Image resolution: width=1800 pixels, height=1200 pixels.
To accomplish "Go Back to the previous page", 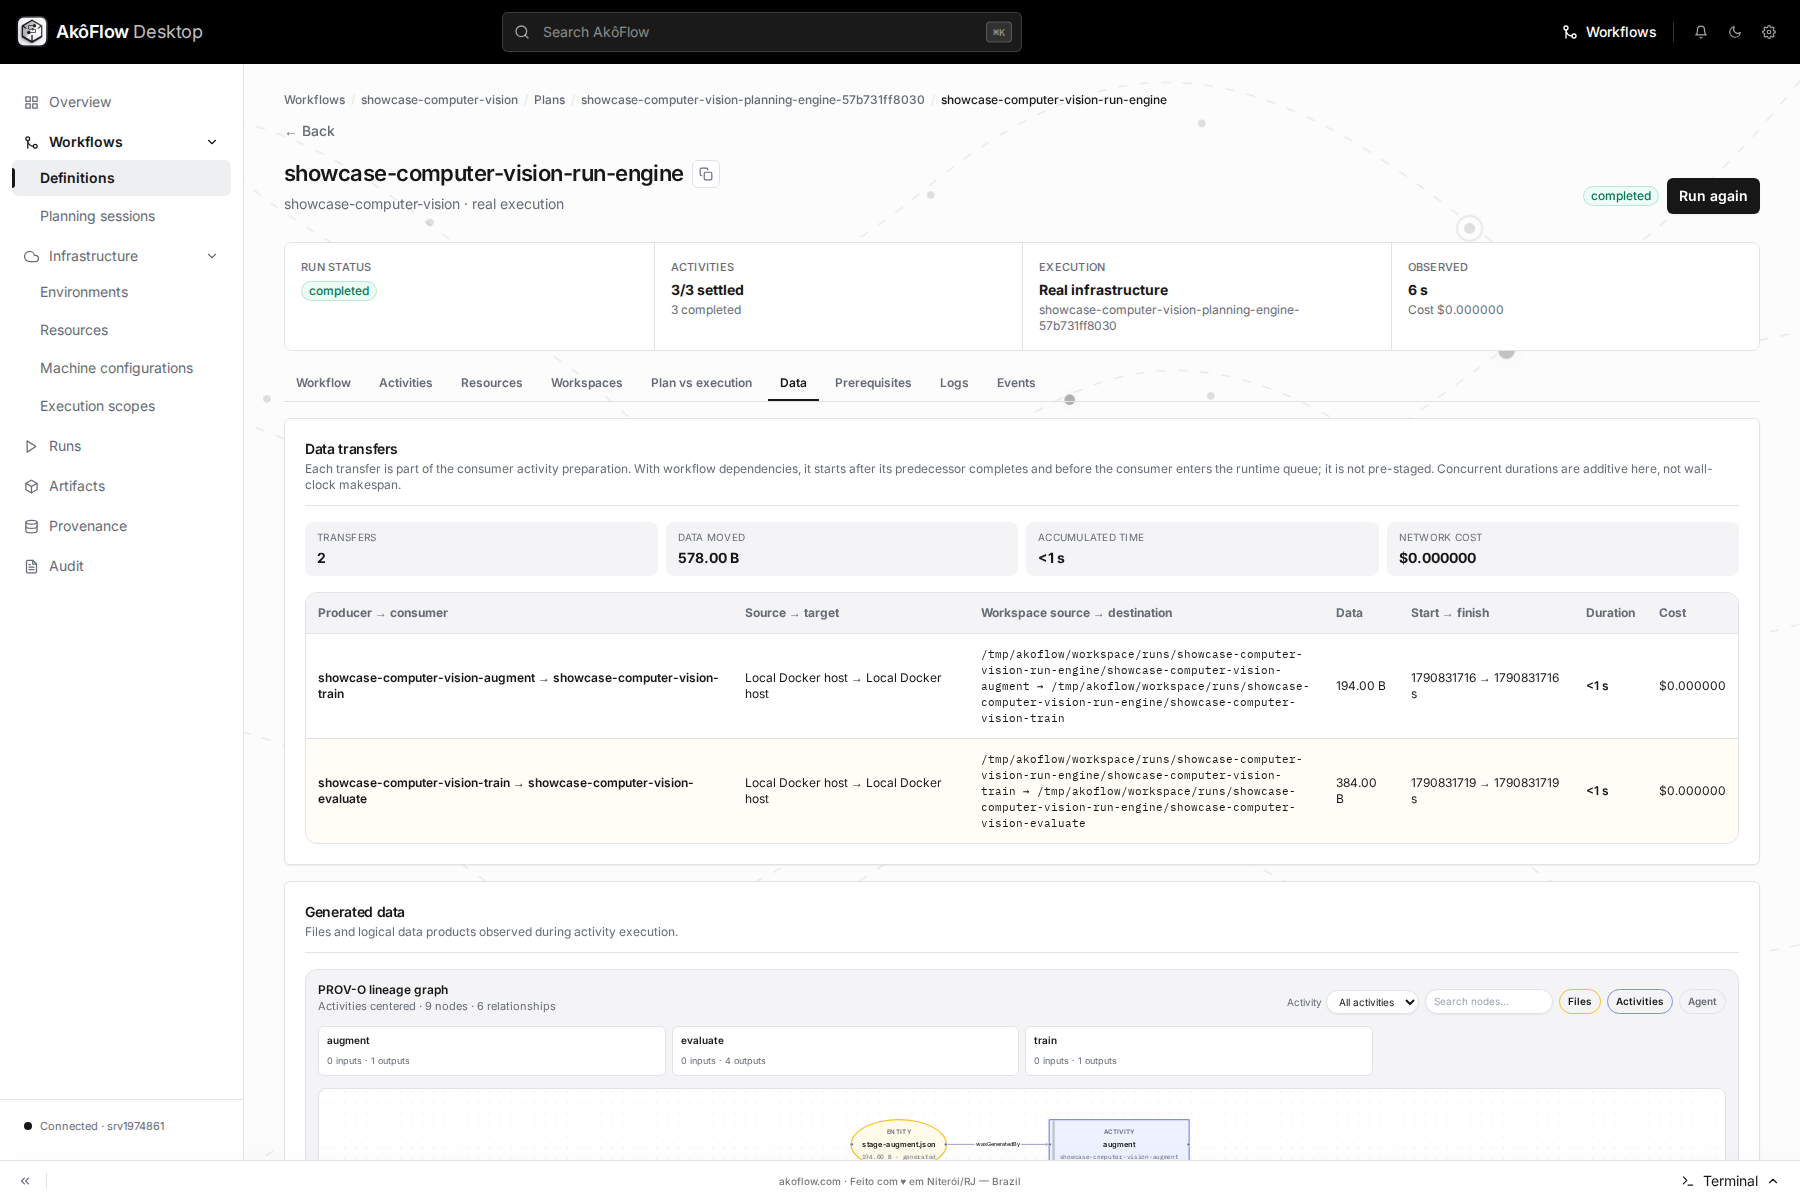I will pyautogui.click(x=309, y=131).
